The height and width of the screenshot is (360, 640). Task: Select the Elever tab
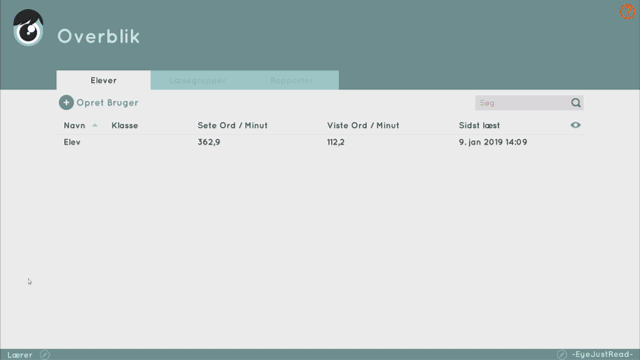point(104,80)
